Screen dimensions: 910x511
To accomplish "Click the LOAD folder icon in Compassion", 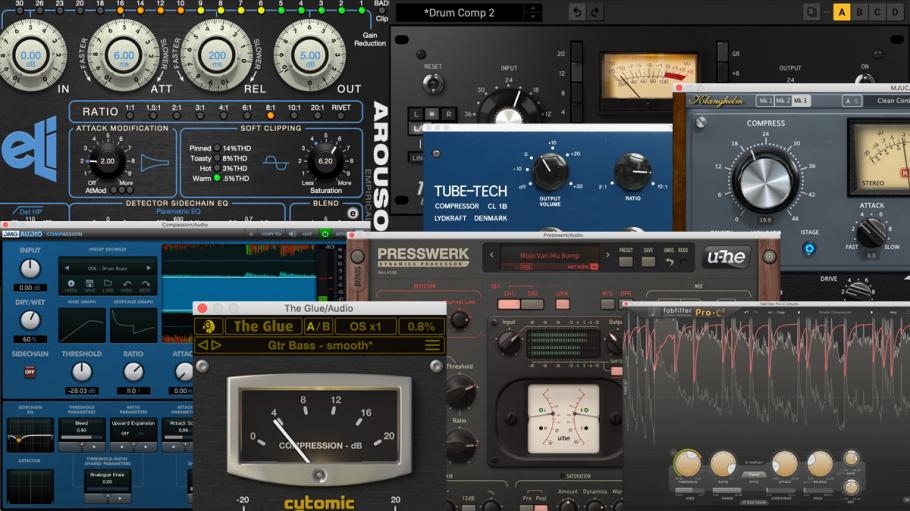I will (x=108, y=285).
